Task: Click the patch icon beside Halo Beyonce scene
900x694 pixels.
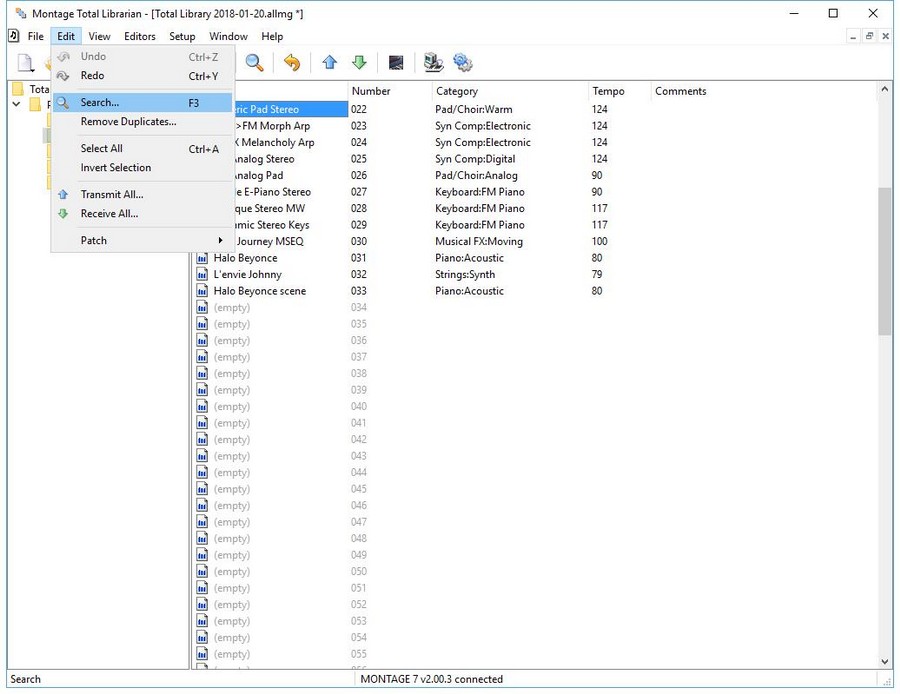Action: 202,291
